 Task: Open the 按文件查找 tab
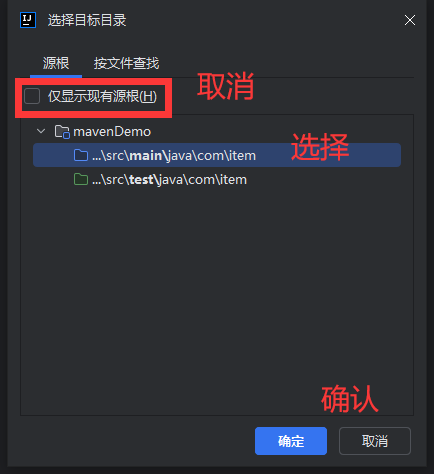pyautogui.click(x=126, y=63)
